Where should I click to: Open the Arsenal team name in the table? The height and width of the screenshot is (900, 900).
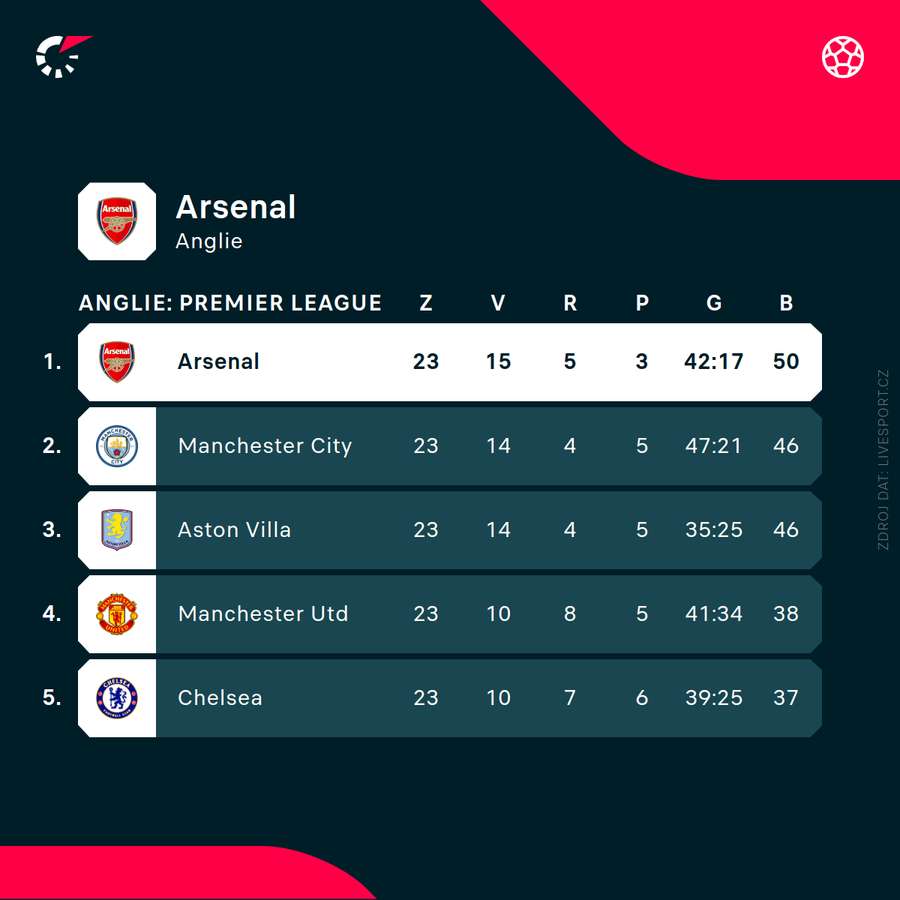pos(218,362)
